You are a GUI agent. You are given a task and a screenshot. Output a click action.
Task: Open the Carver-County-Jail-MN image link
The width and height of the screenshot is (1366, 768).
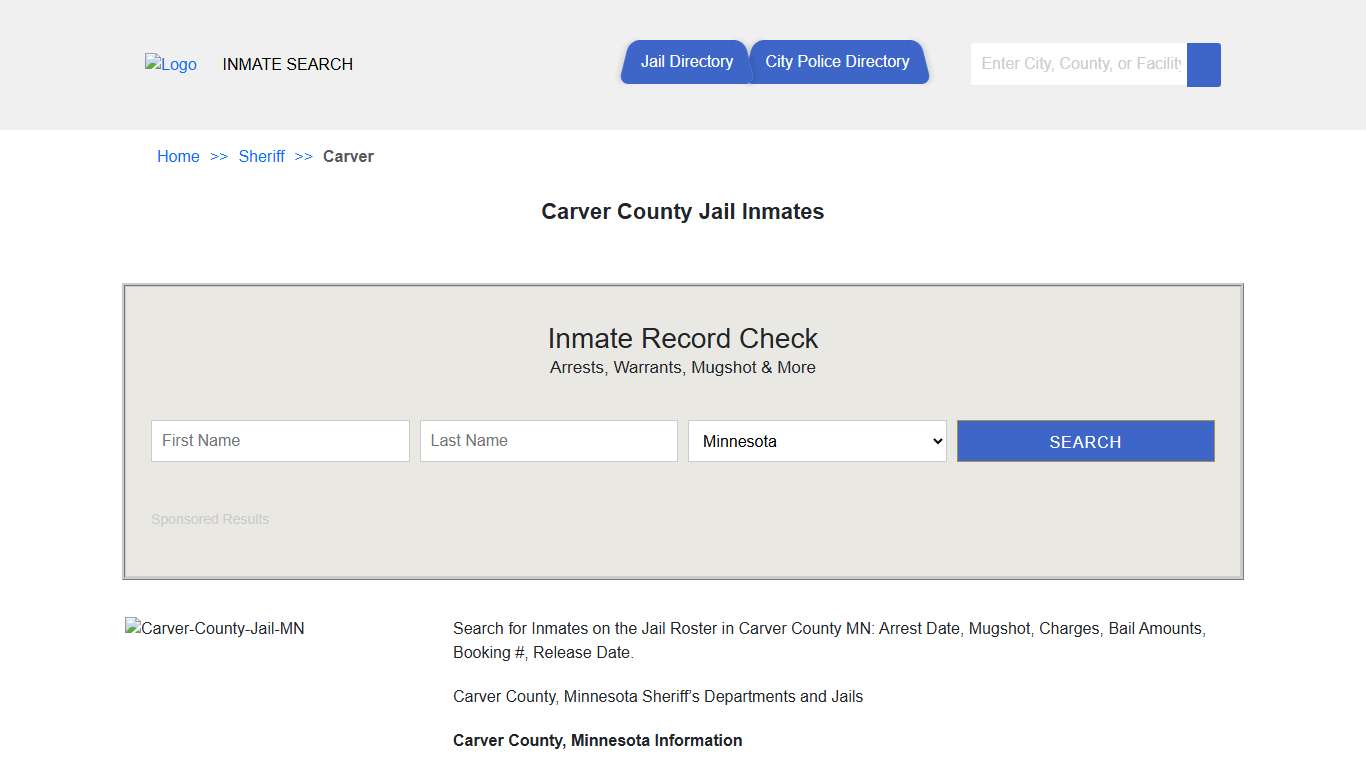tap(214, 628)
